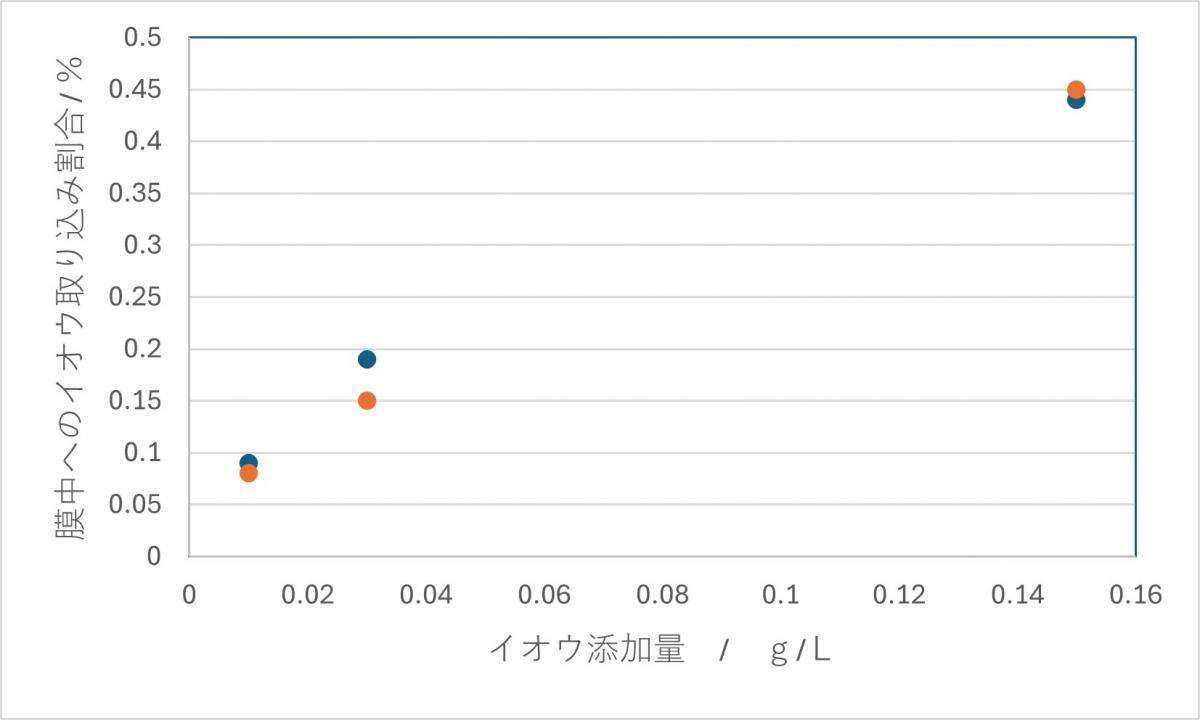Click the 0.12 horizontal axis tick label
The image size is (1200, 720).
[899, 595]
